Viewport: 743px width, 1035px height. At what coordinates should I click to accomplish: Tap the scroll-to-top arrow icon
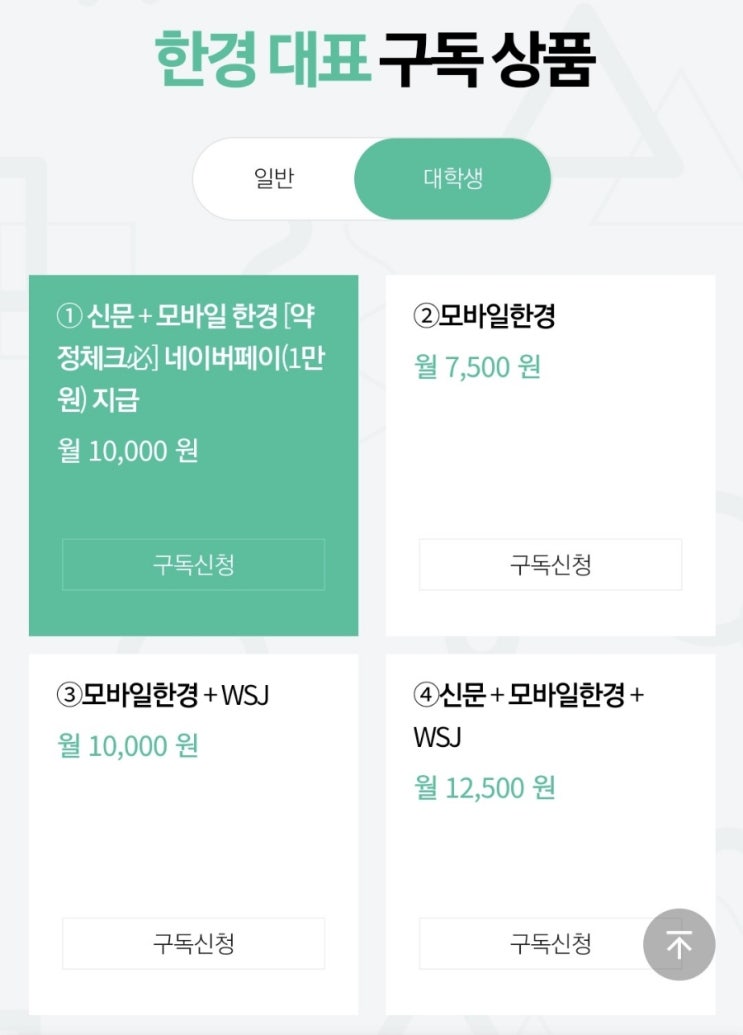[679, 944]
